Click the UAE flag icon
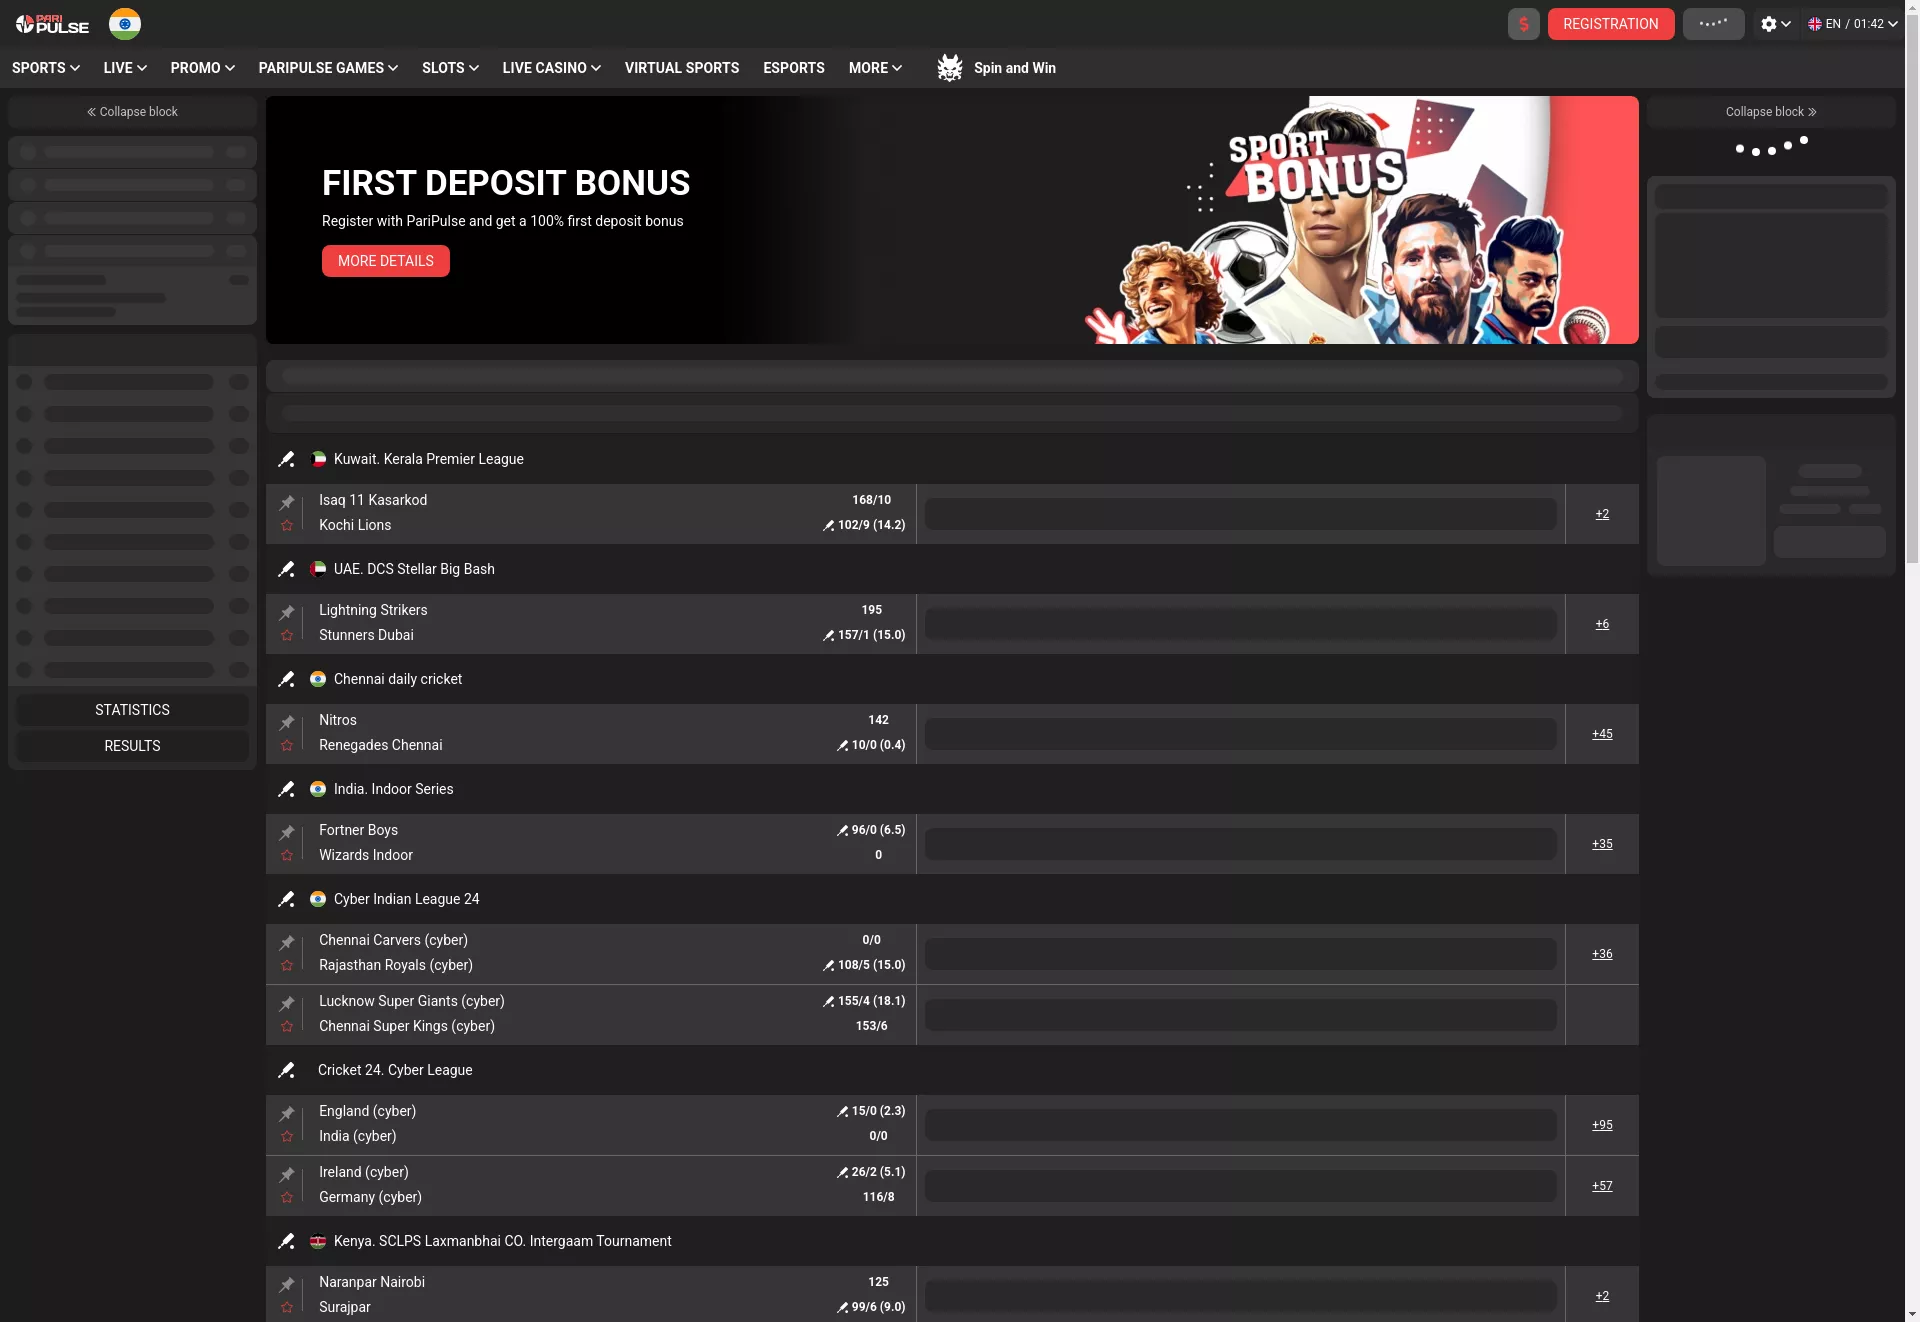This screenshot has width=1920, height=1322. (318, 569)
